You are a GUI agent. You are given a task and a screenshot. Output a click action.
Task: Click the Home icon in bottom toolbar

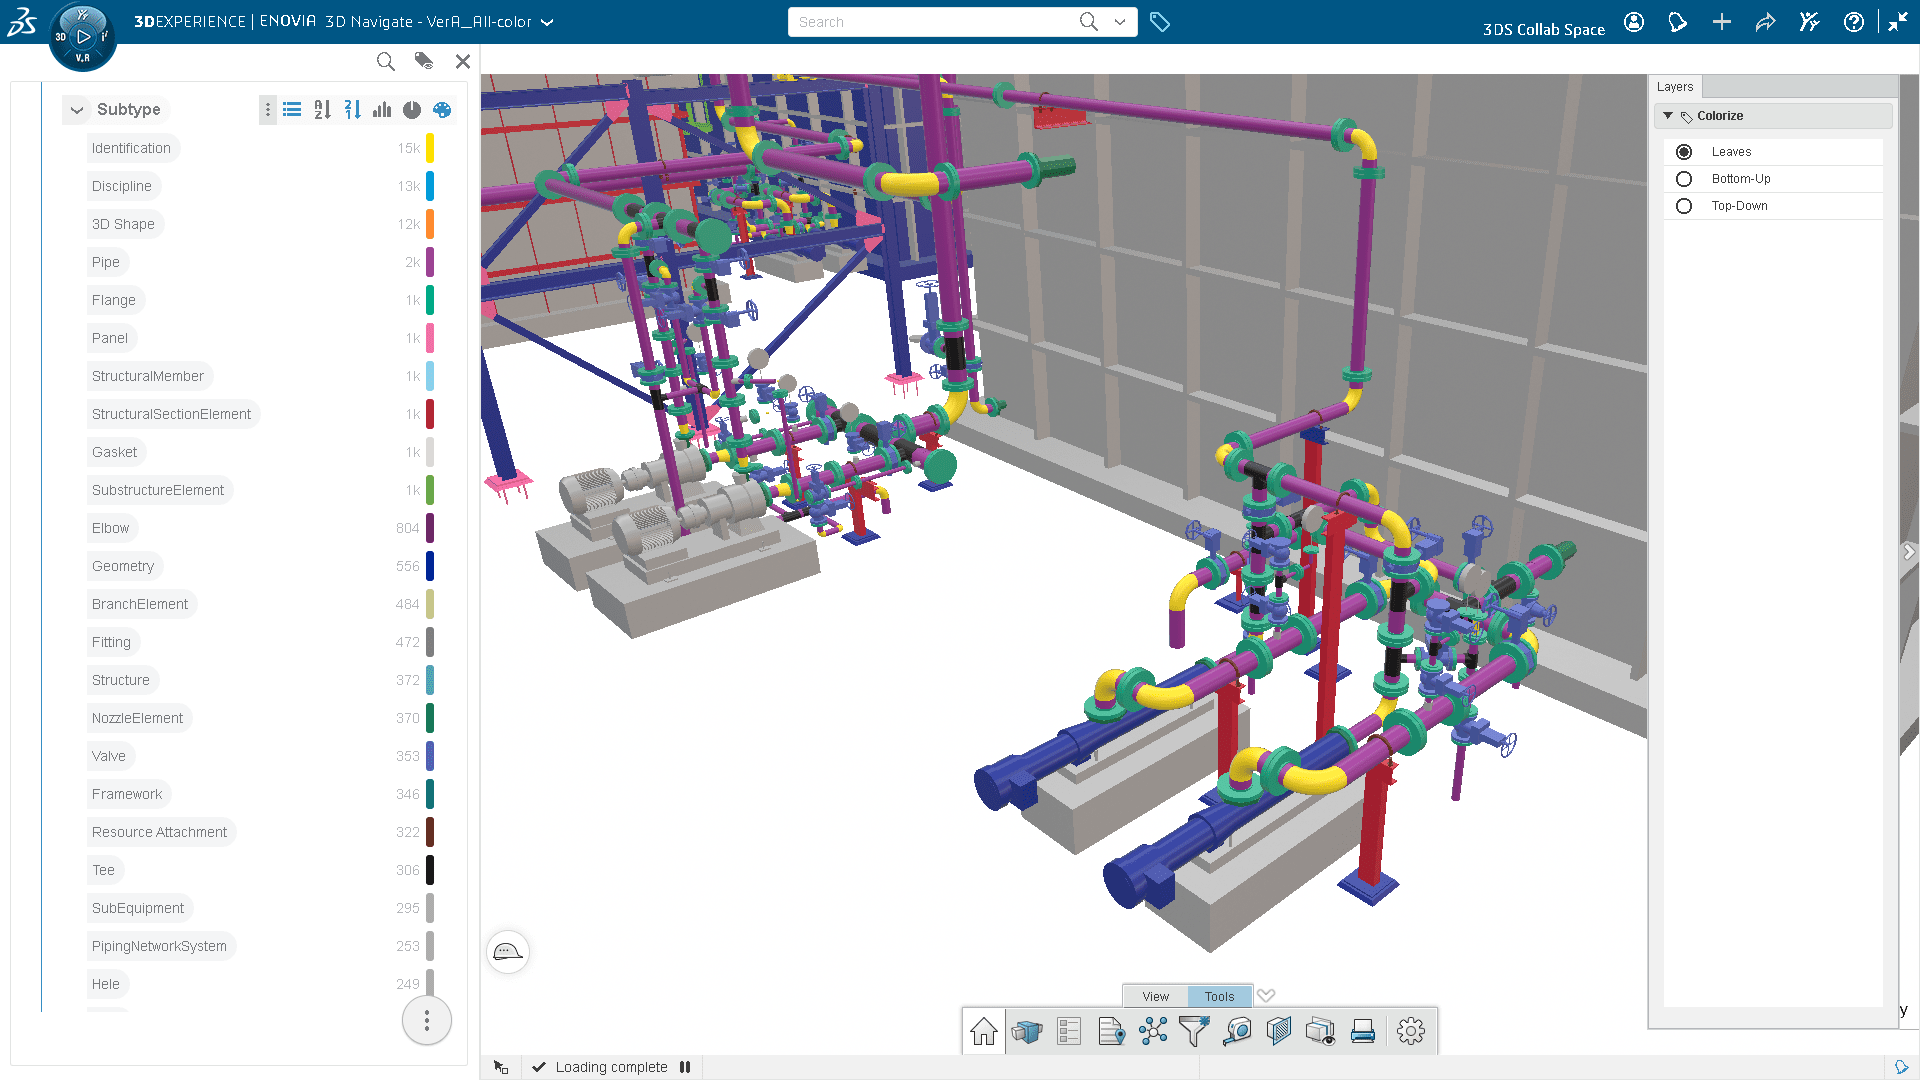[x=984, y=1031]
